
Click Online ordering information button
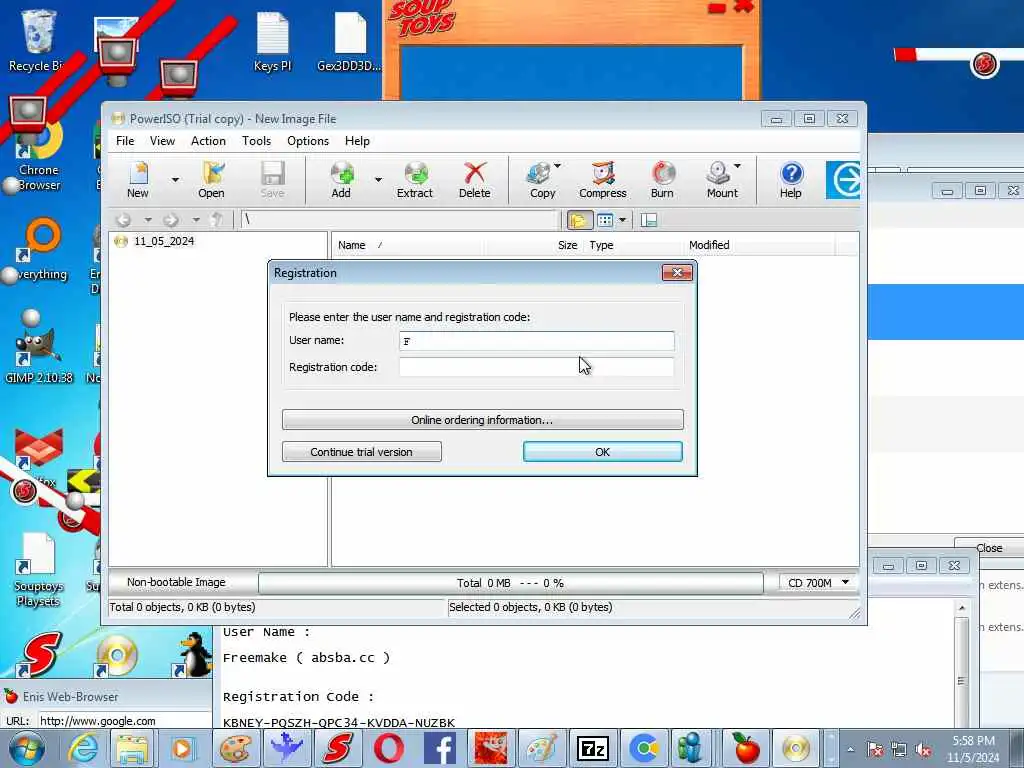point(483,420)
